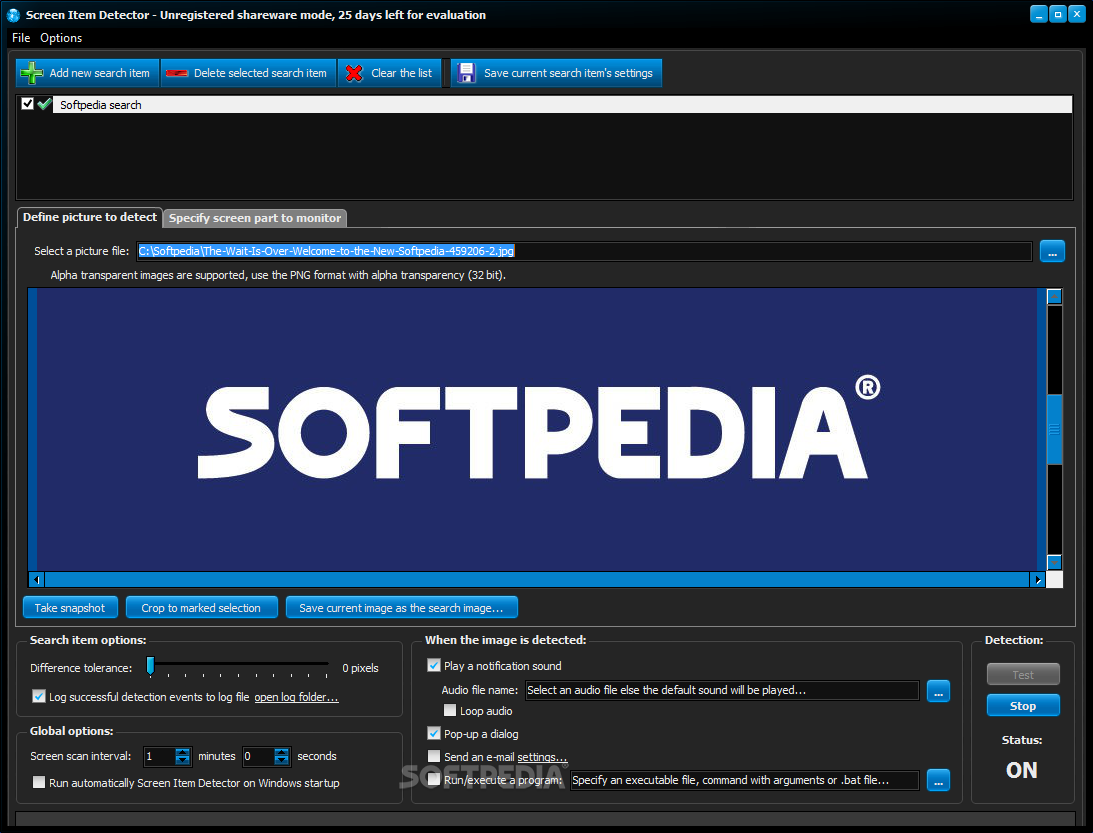This screenshot has width=1093, height=833.
Task: Uncheck the Softpedia search item checkbox
Action: [x=27, y=104]
